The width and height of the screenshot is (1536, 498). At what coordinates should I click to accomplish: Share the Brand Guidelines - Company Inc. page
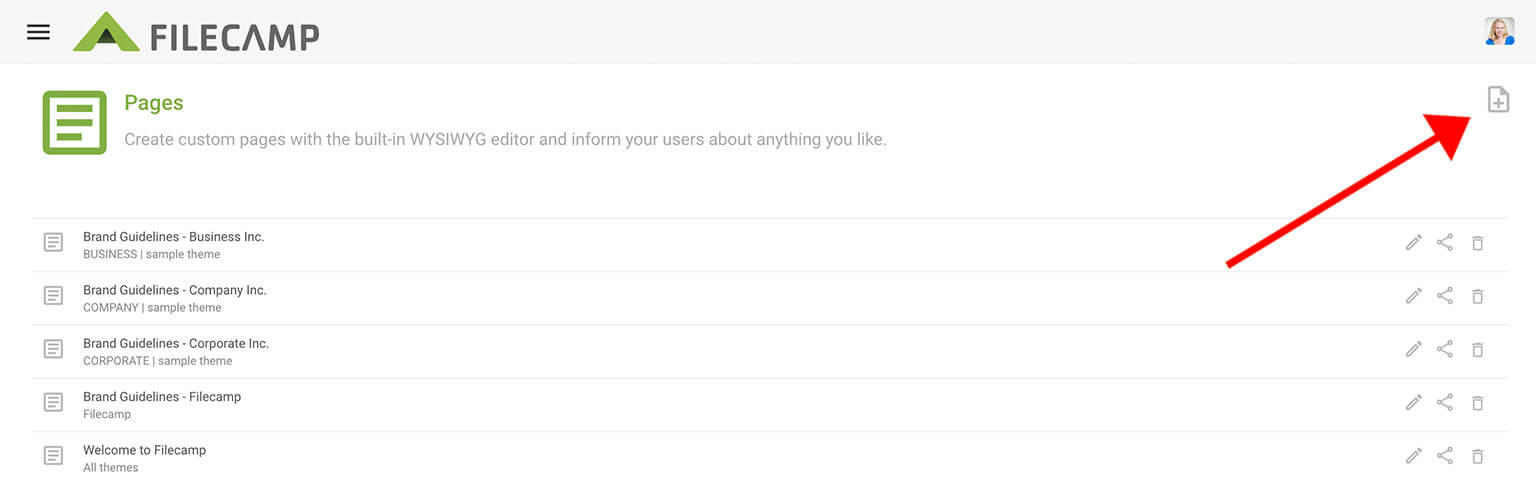[1445, 296]
